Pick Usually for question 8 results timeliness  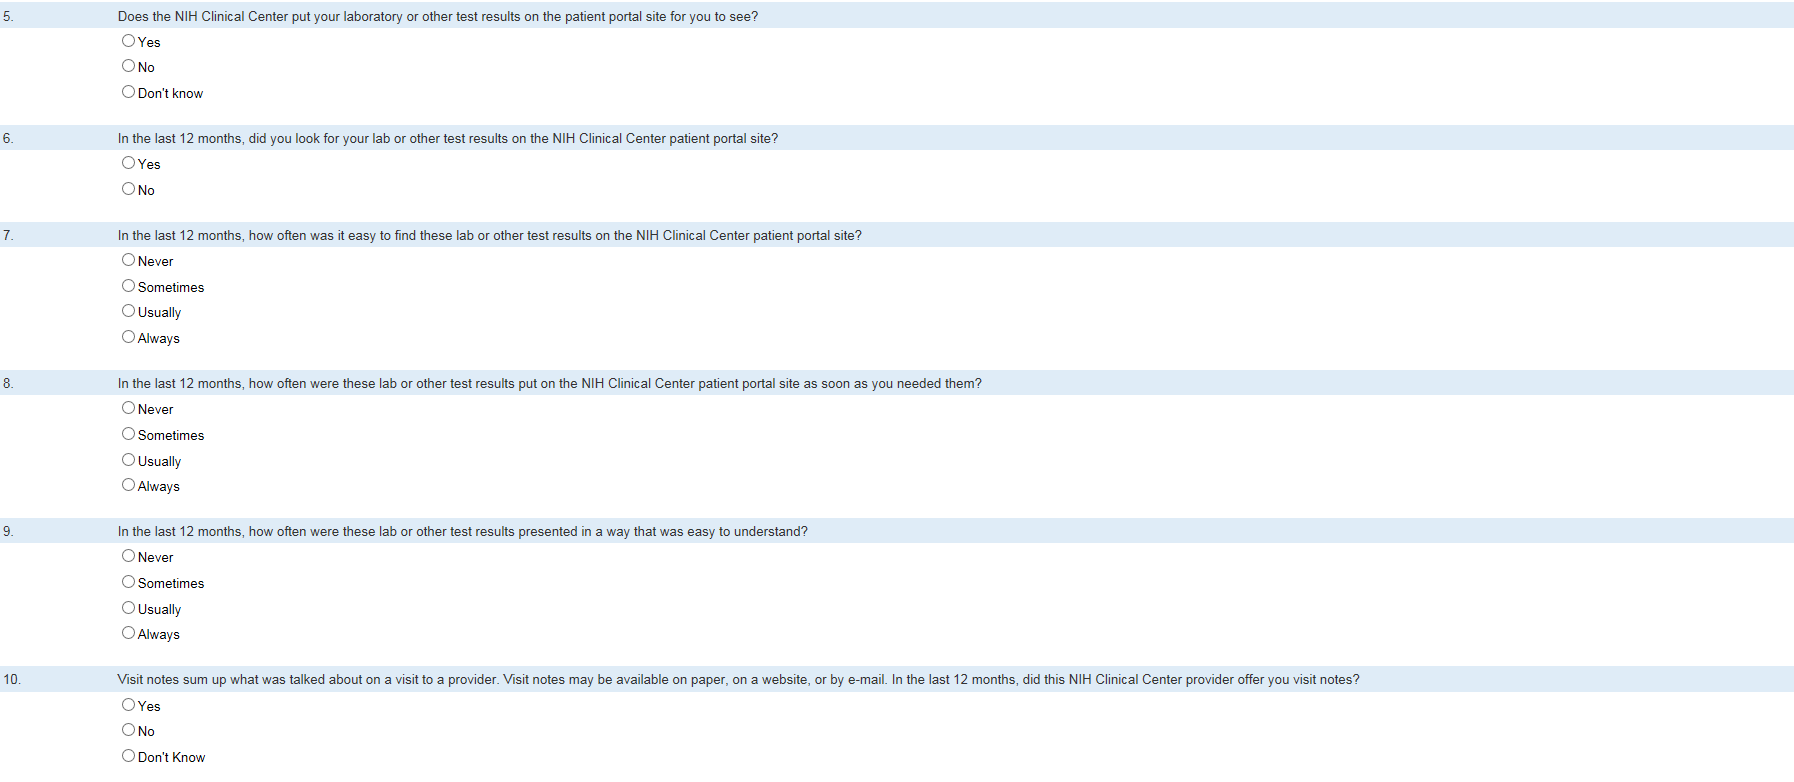pyautogui.click(x=128, y=460)
